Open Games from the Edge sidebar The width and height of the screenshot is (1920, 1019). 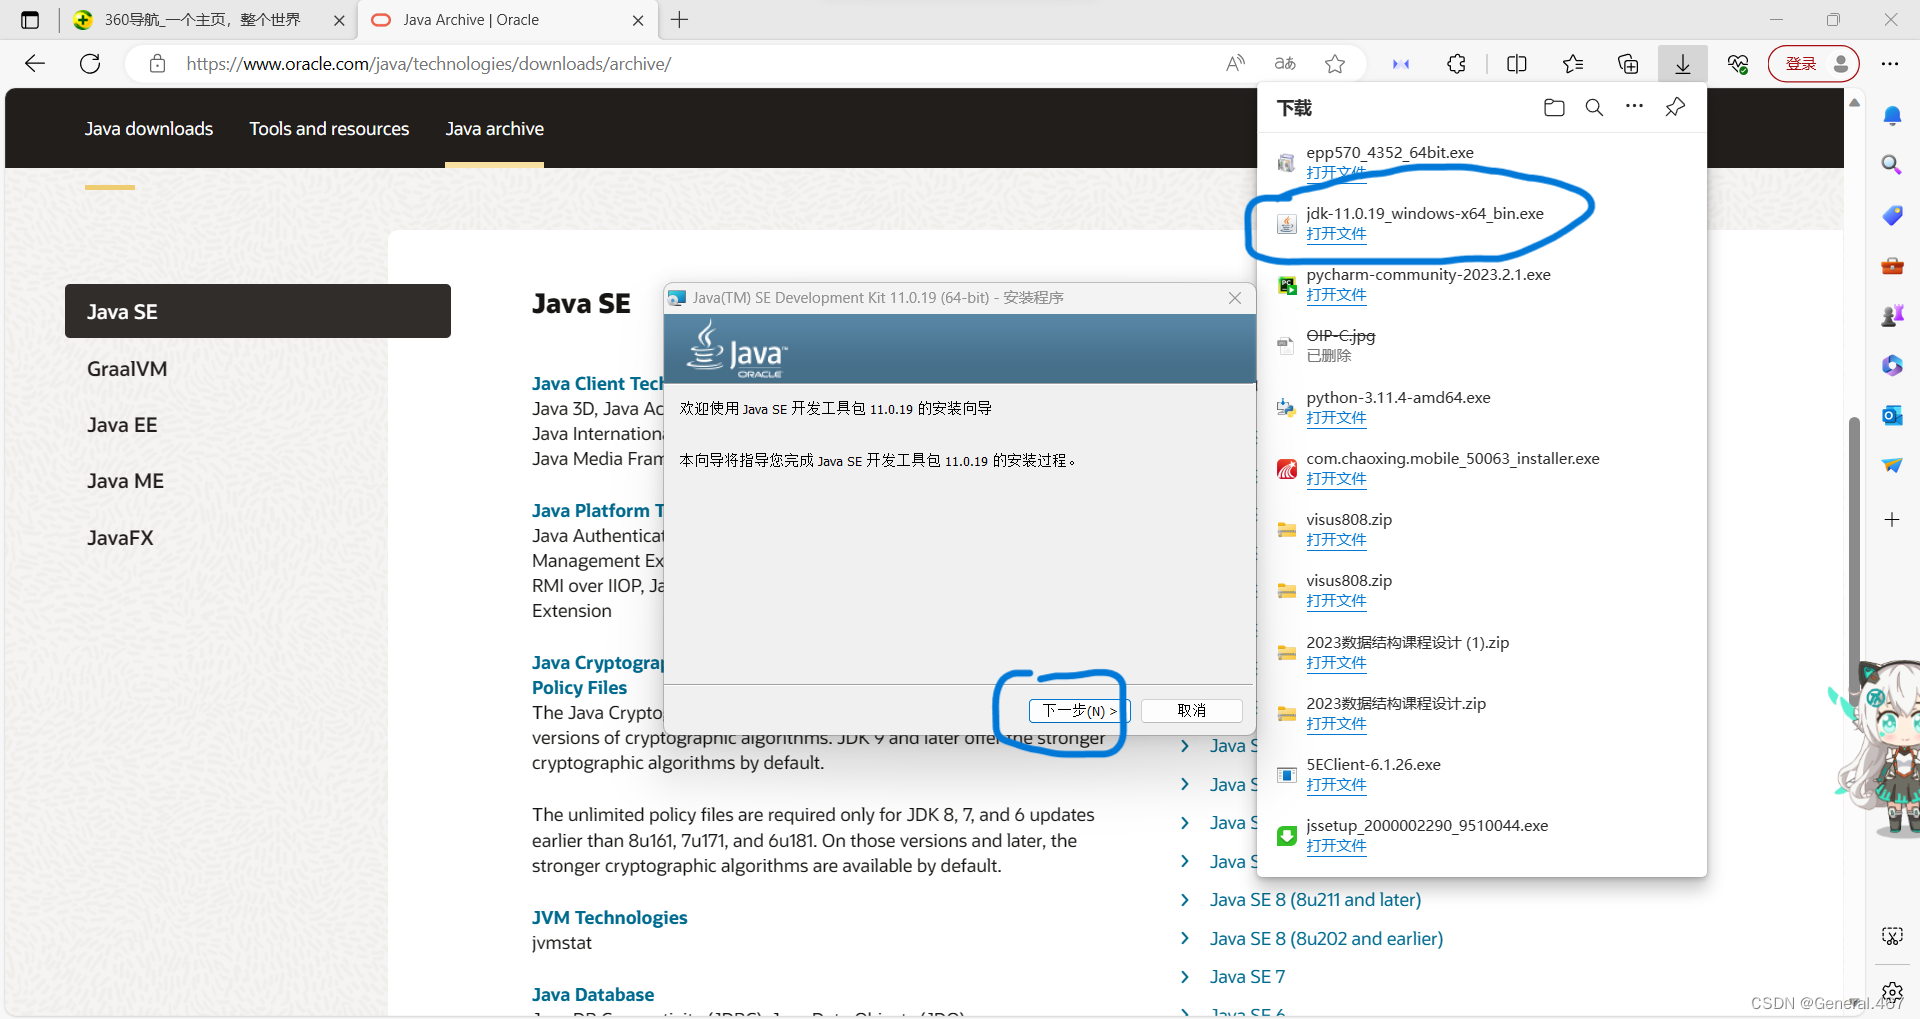point(1891,315)
